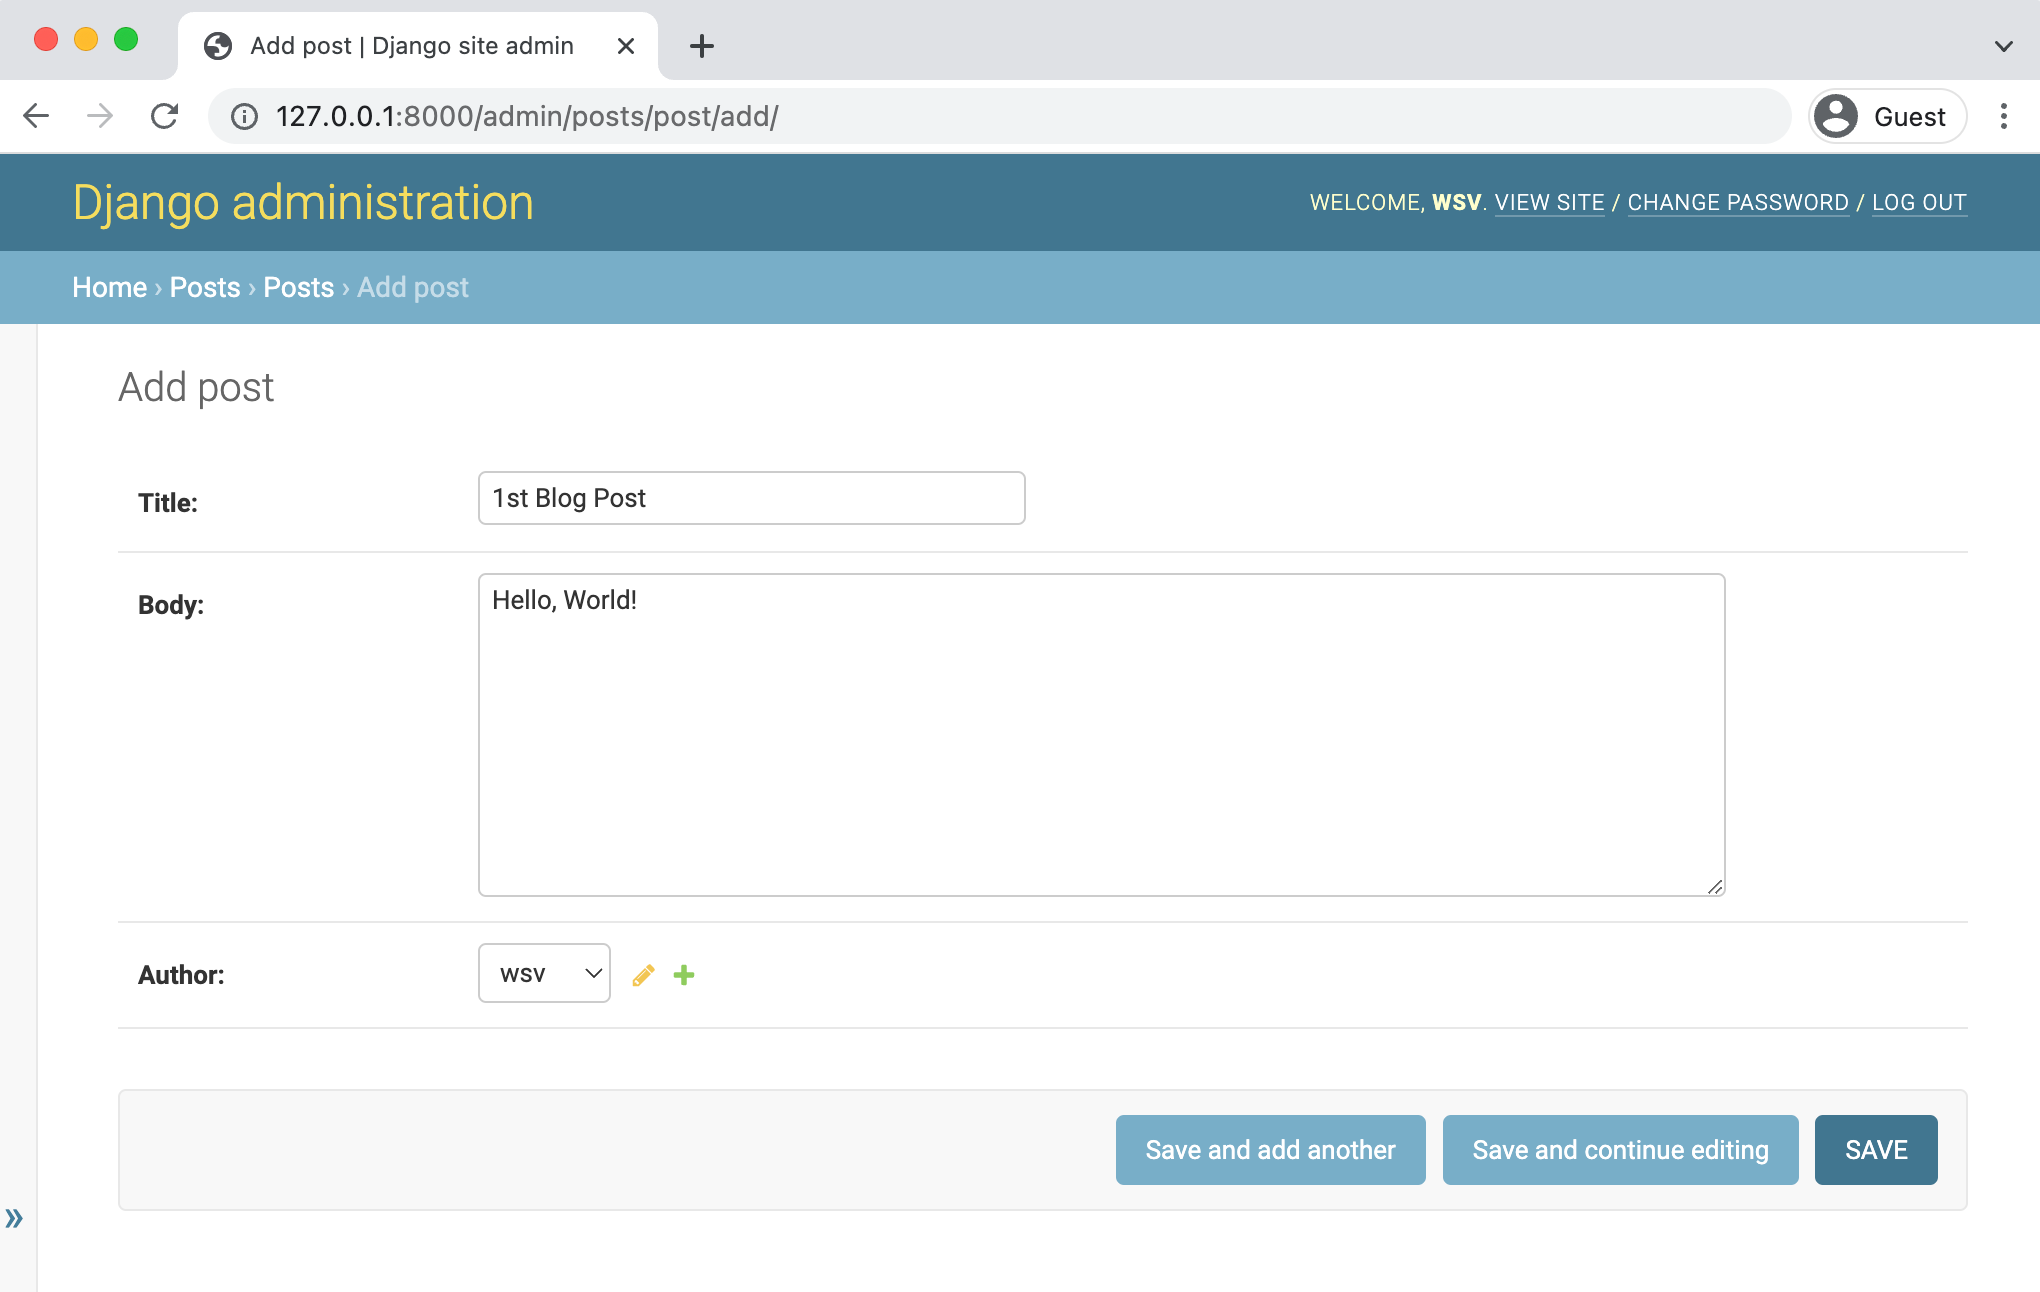Open the first Posts breadcrumb
This screenshot has width=2040, height=1292.
click(x=205, y=287)
